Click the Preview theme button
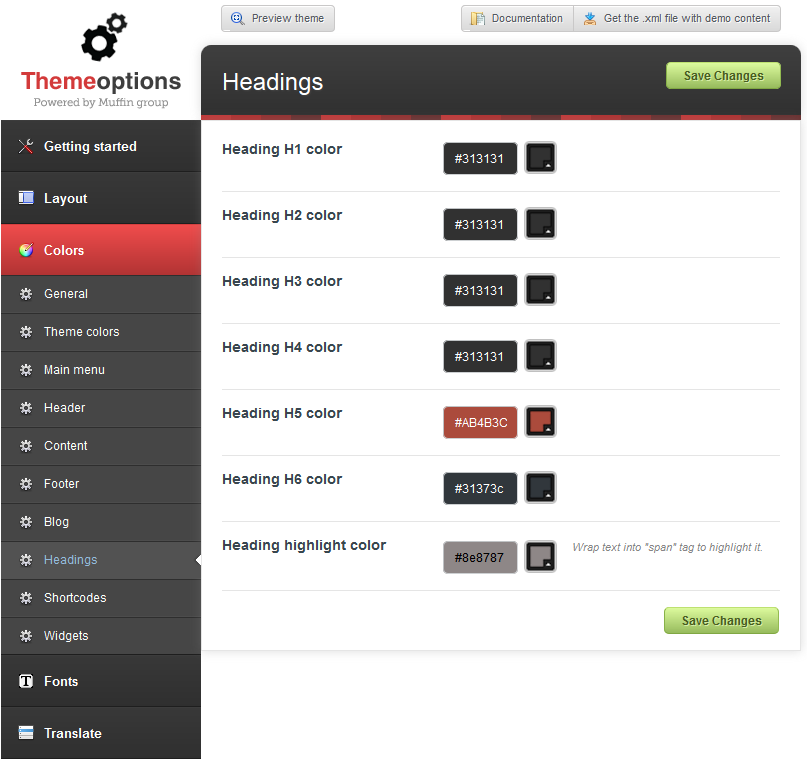This screenshot has width=807, height=765. click(x=278, y=19)
